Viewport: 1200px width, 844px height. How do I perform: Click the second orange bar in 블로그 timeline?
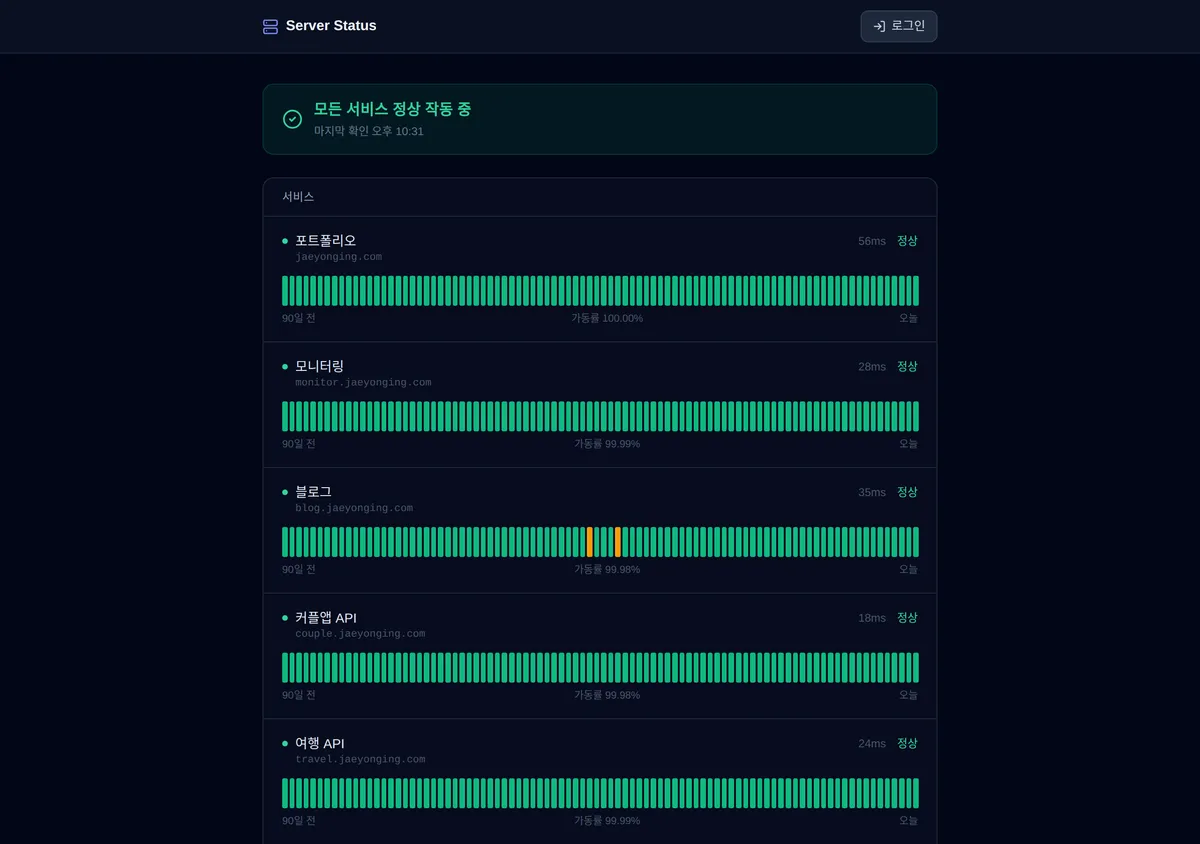618,542
